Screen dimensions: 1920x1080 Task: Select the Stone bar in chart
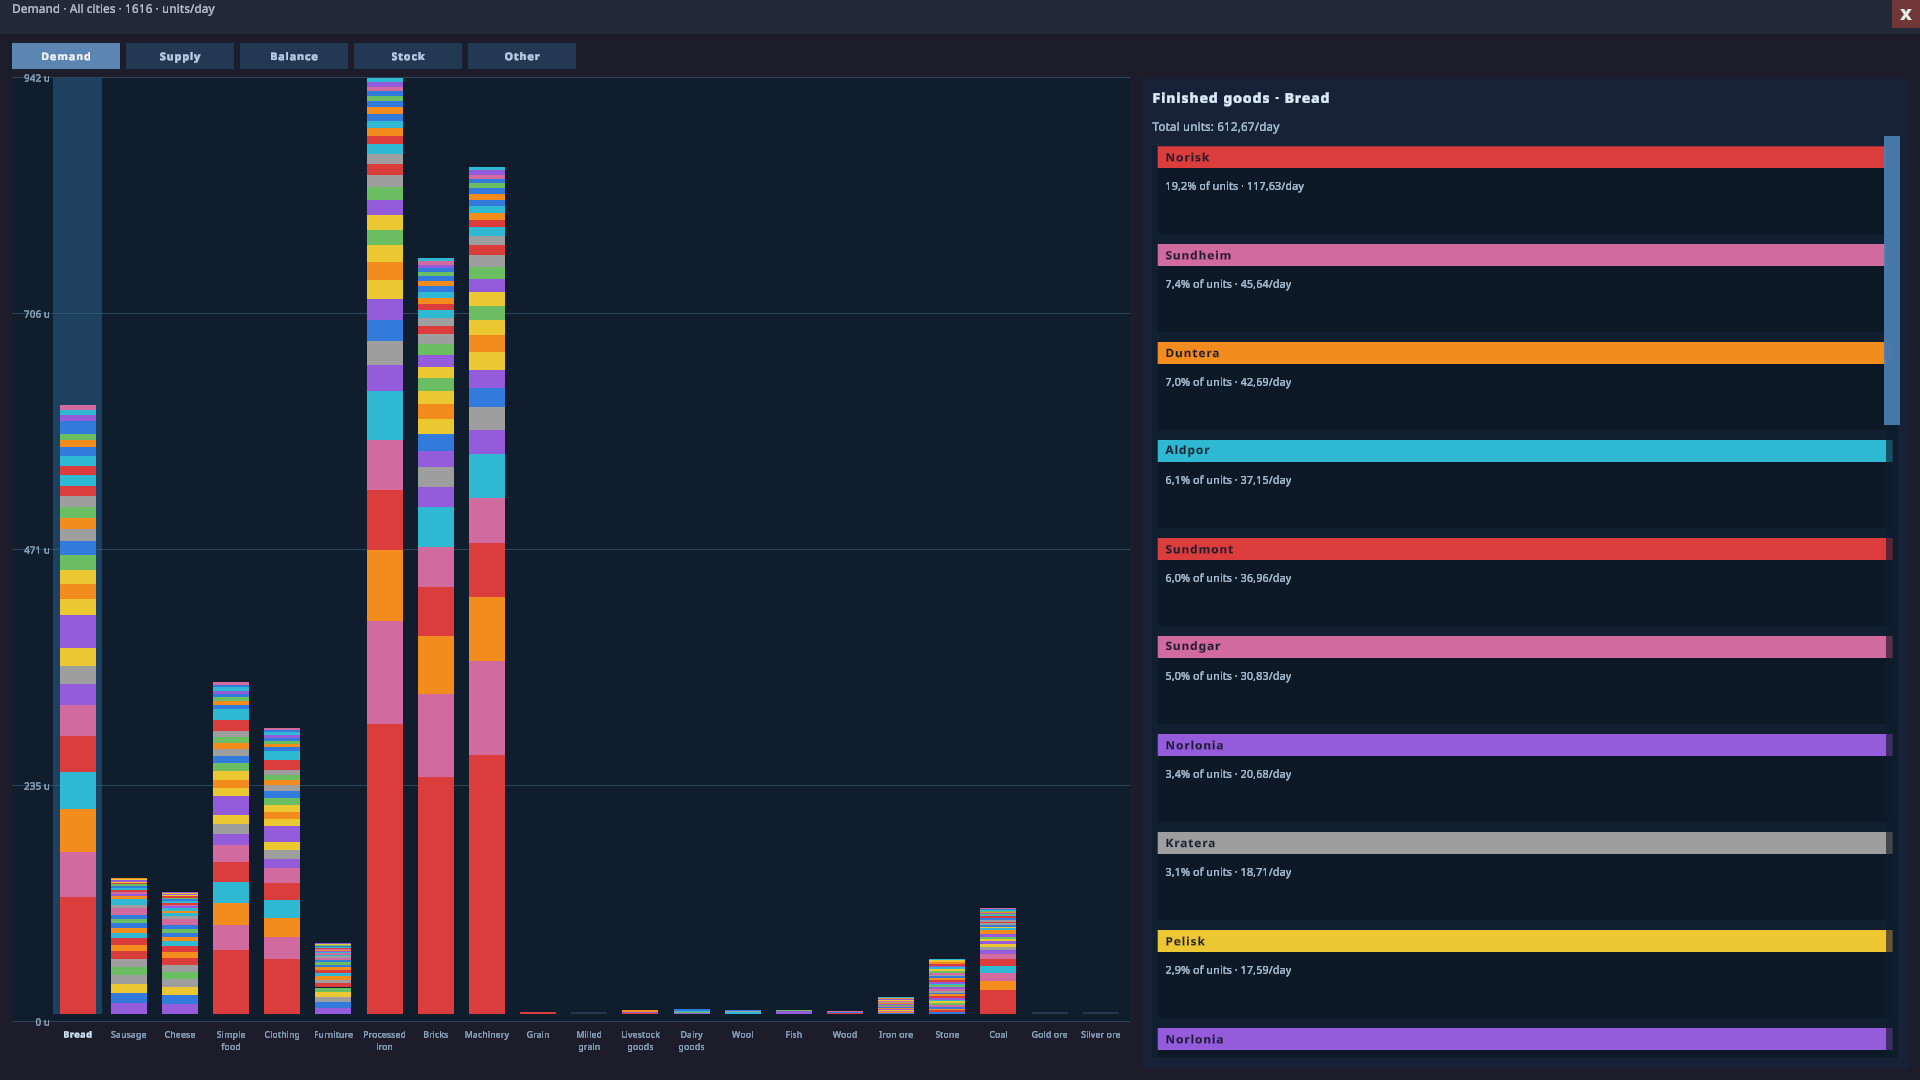point(947,986)
